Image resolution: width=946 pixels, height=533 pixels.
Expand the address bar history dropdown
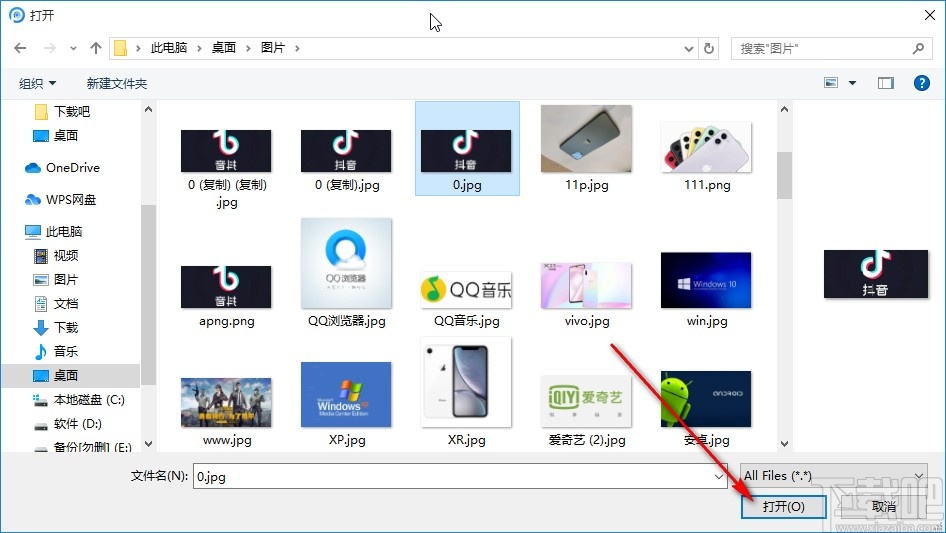[689, 48]
